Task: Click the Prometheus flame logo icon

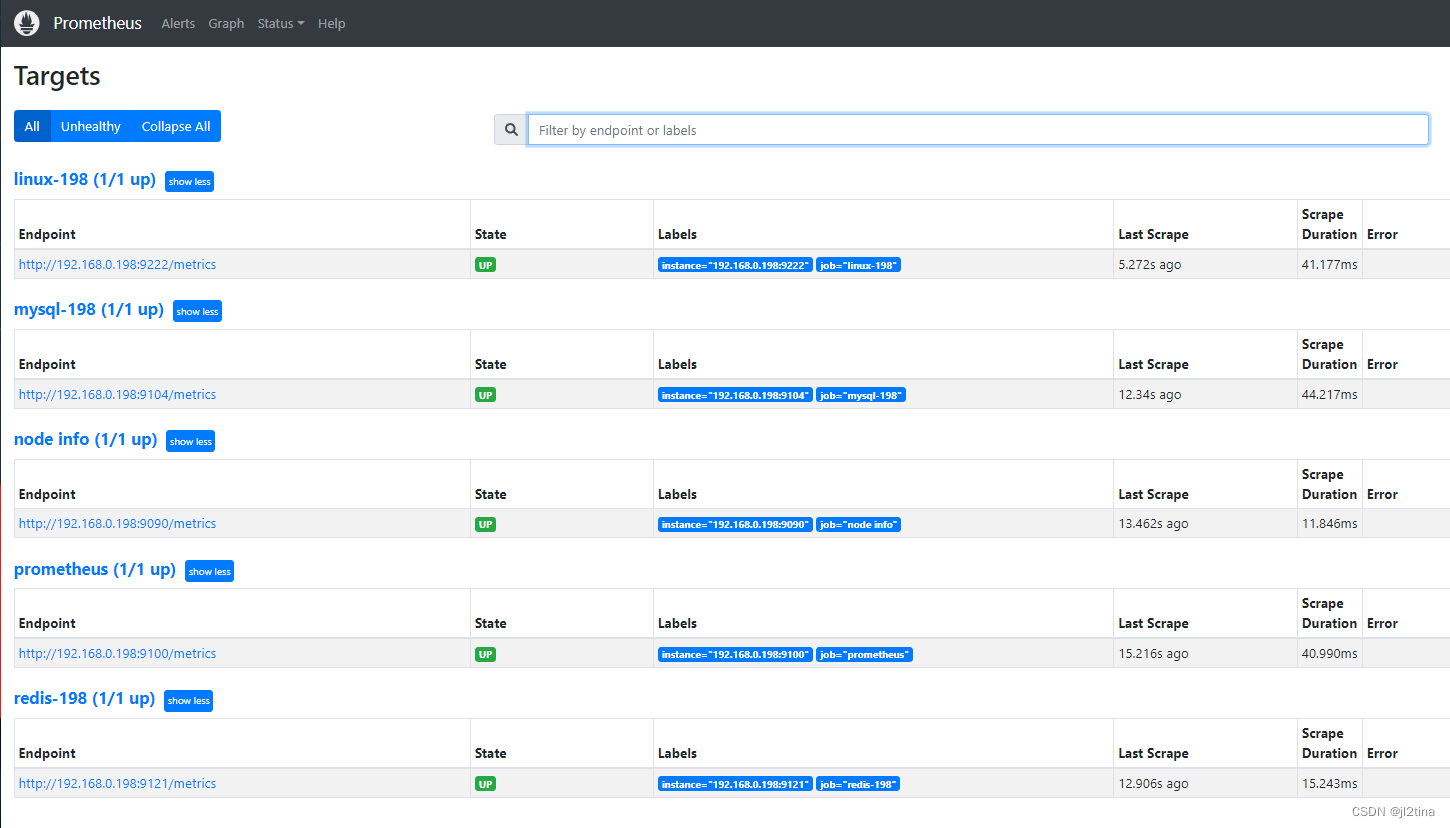Action: pyautogui.click(x=27, y=23)
